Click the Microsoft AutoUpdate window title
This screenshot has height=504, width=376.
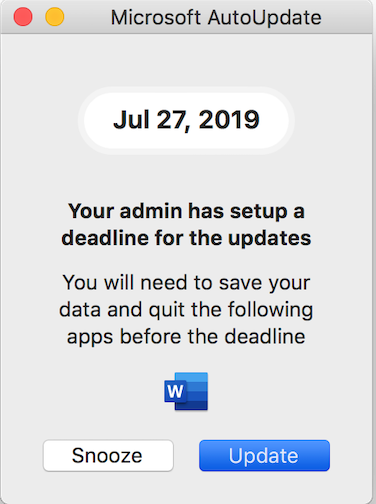216,17
